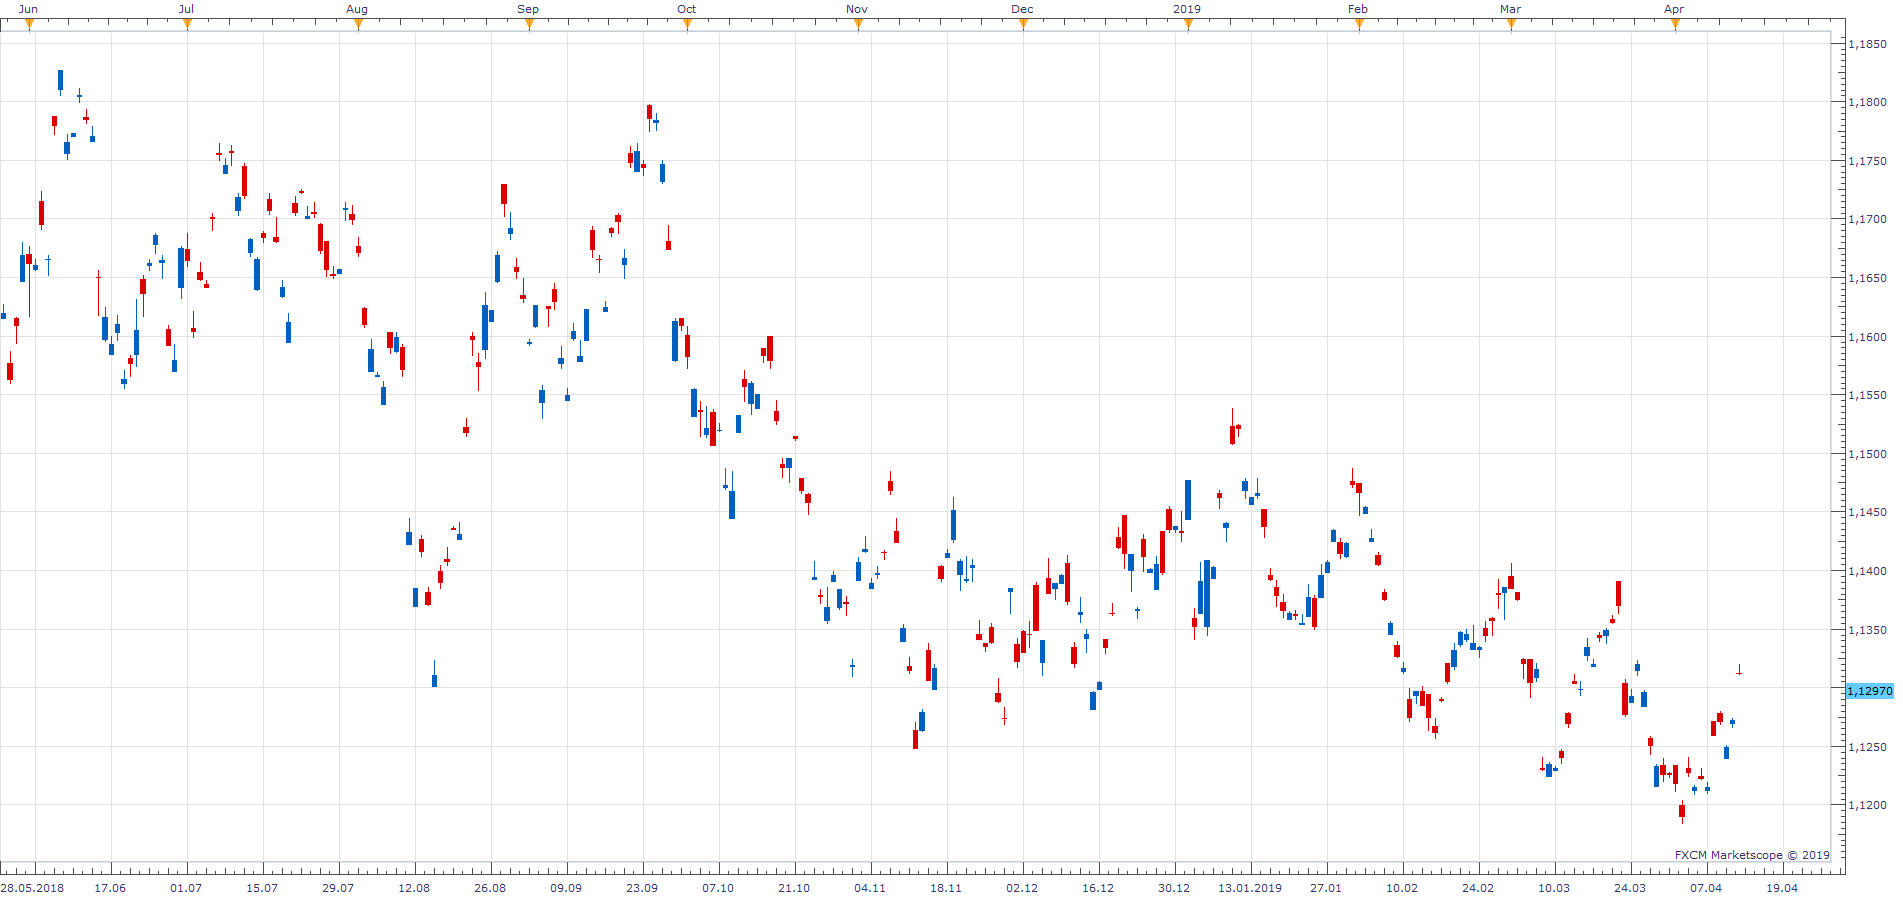Viewport: 1903px width, 900px height.
Task: Click the 02.12 date axis label
Action: coord(1022,888)
